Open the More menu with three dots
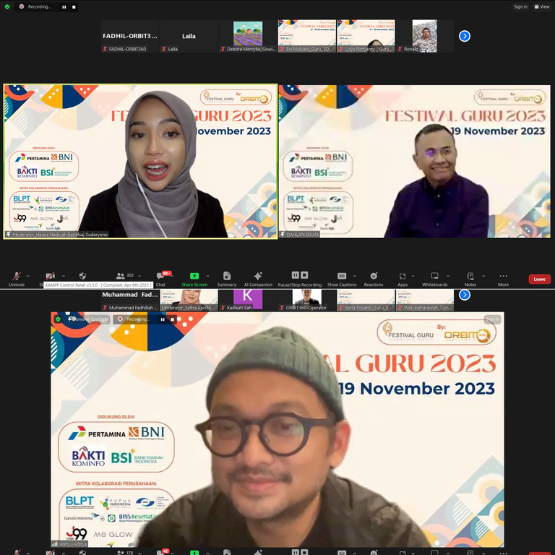This screenshot has width=555, height=555. 503,278
